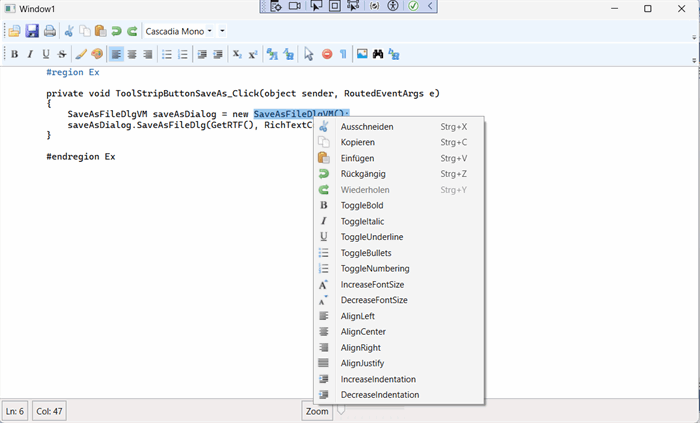This screenshot has height=423, width=700.
Task: Expand the overflow arrow of the file toolbar
Action: click(x=694, y=37)
